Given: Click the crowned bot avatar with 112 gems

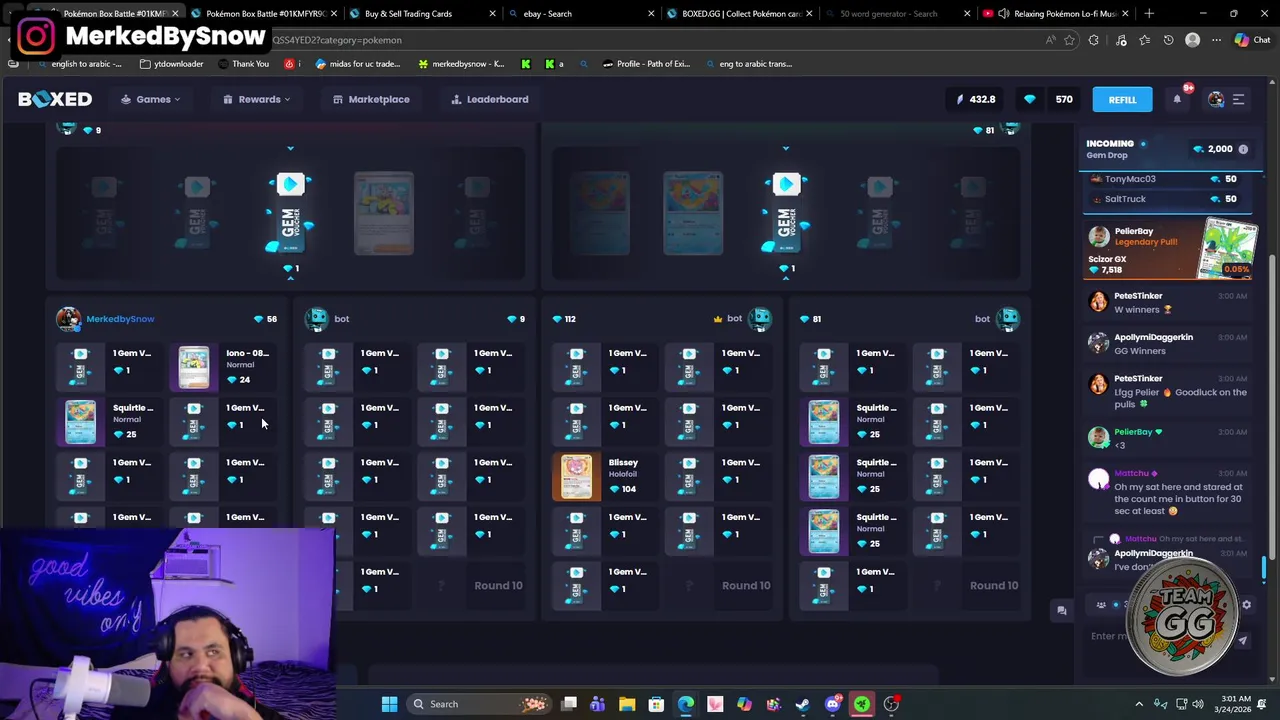Looking at the screenshot, I should point(760,319).
